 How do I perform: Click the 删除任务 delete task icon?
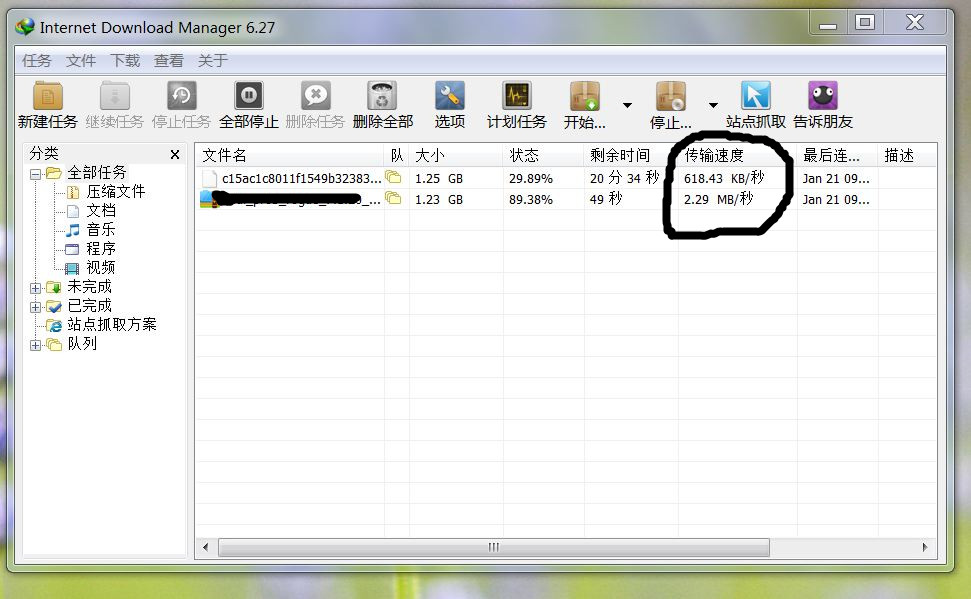pyautogui.click(x=315, y=96)
